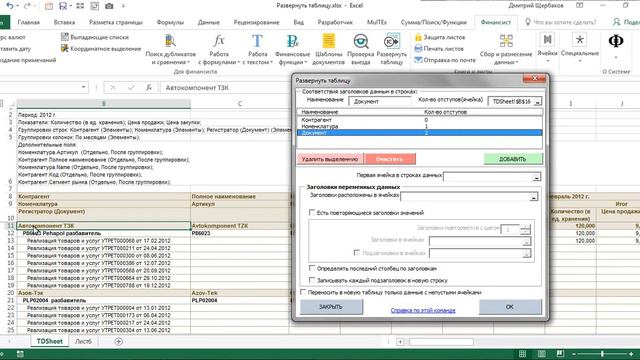Open Кол-во отступов cell range selector
This screenshot has width=640, height=360.
538,102
